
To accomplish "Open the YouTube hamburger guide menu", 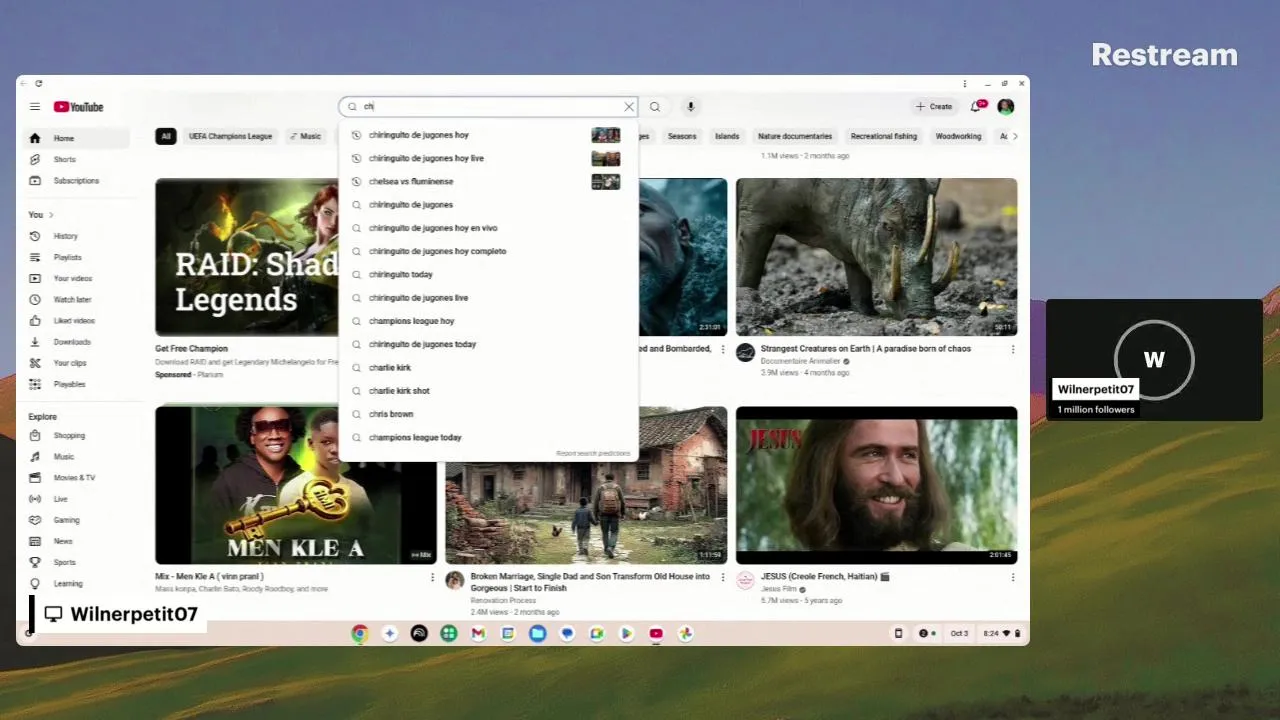I will (35, 107).
